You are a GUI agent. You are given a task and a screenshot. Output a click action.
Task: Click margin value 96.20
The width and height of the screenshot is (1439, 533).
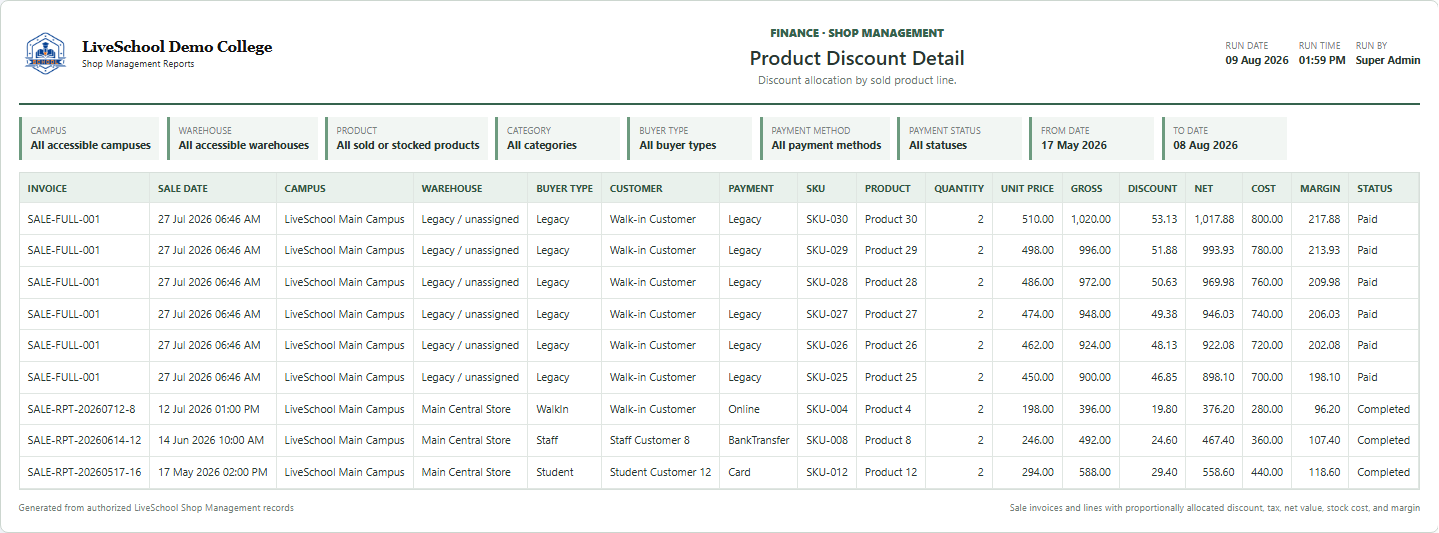1327,409
